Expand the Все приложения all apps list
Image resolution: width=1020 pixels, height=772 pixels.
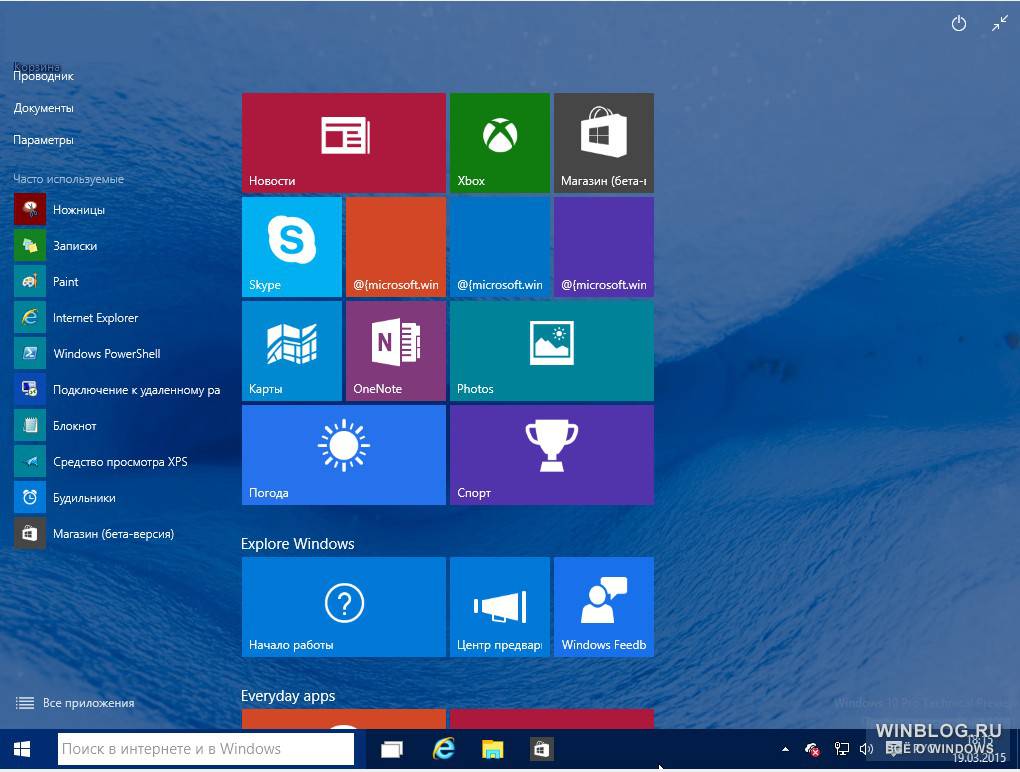(x=75, y=702)
